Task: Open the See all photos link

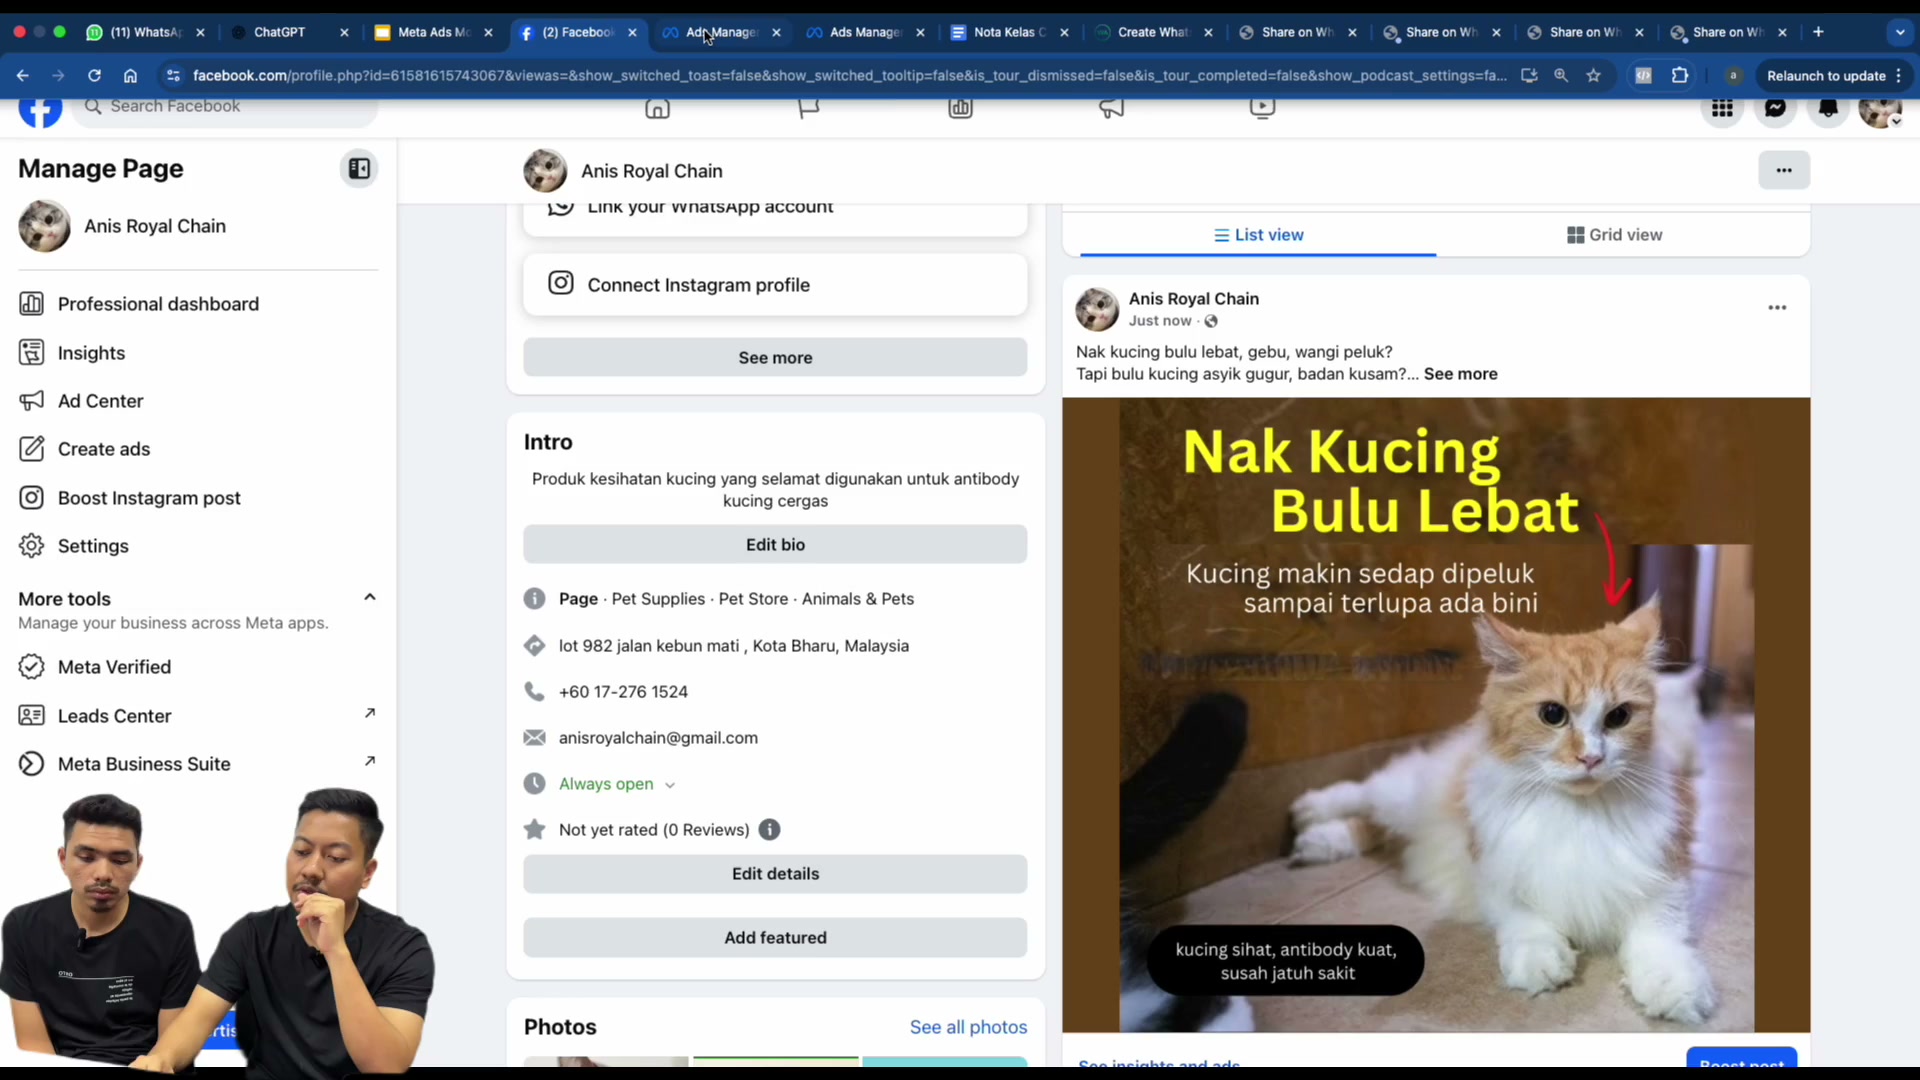Action: coord(968,1027)
